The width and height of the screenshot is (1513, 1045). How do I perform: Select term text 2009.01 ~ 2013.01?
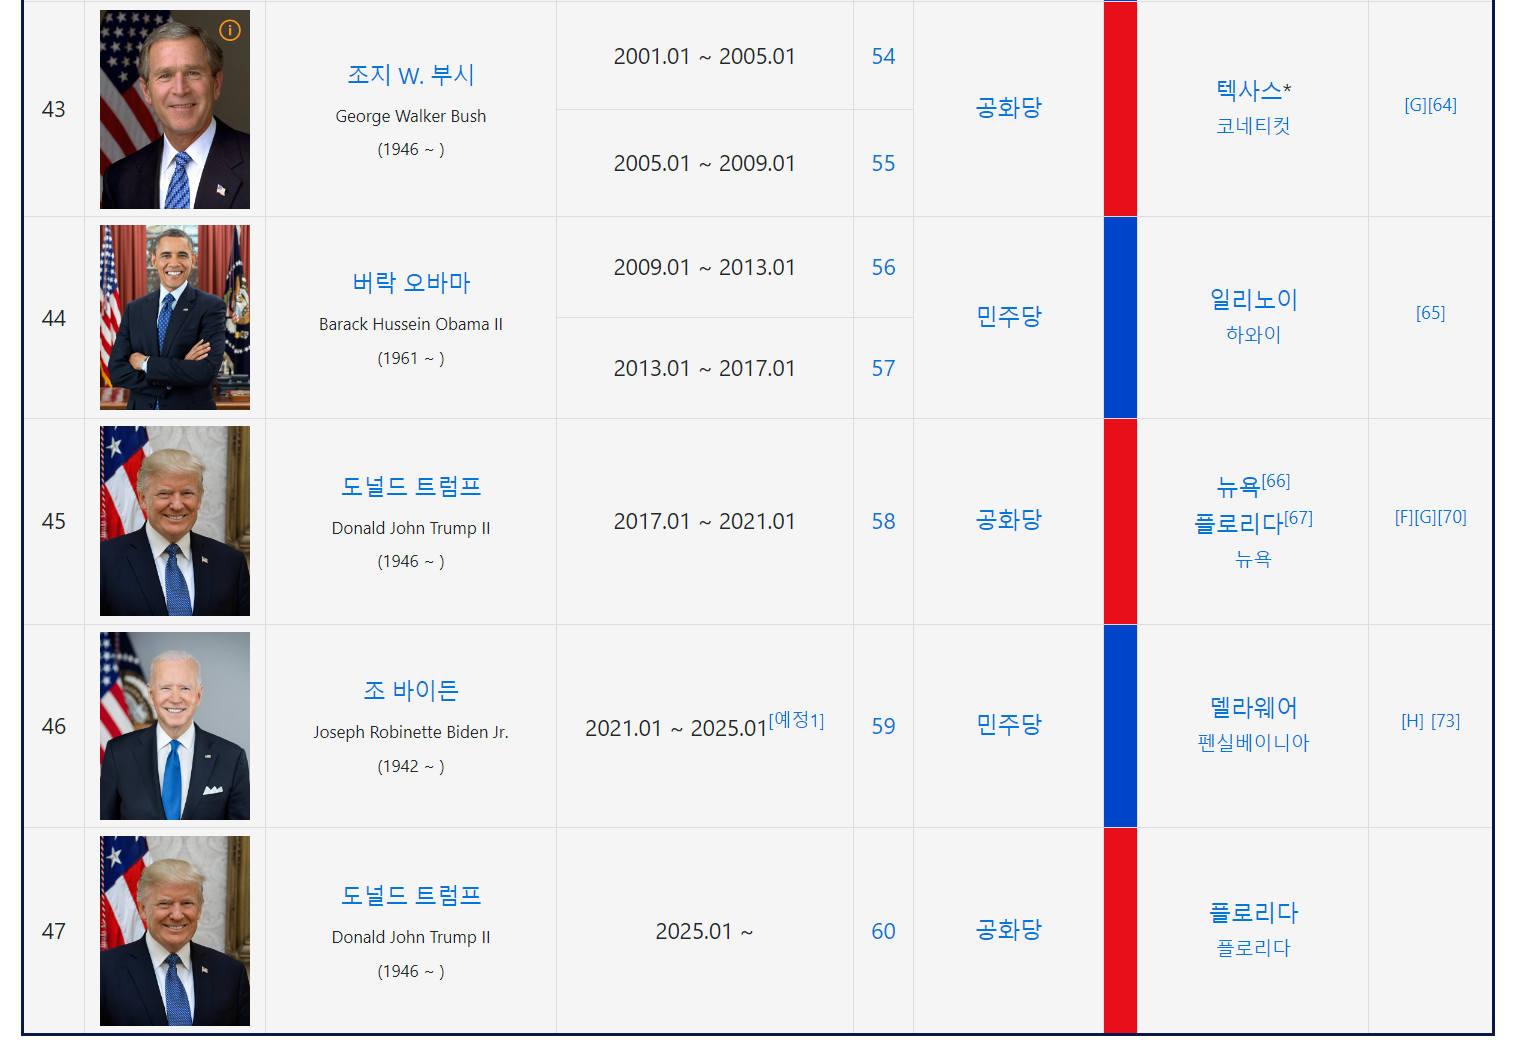pyautogui.click(x=705, y=268)
